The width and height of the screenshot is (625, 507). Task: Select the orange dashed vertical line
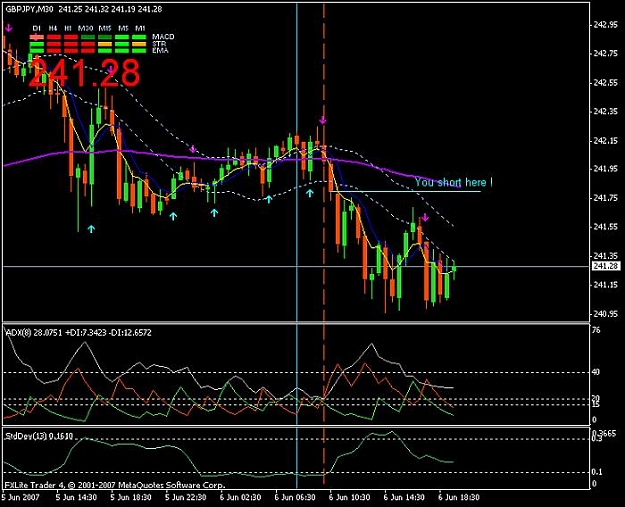(324, 245)
